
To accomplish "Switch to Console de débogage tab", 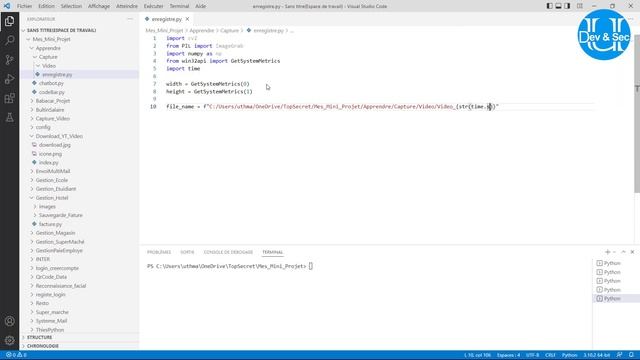I will [228, 252].
